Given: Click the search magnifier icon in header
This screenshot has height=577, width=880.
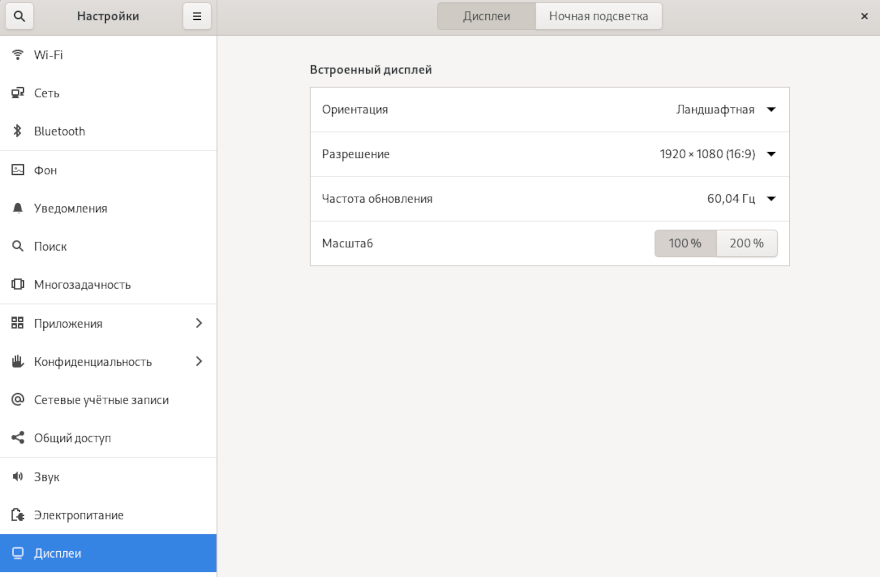Looking at the screenshot, I should click(19, 16).
